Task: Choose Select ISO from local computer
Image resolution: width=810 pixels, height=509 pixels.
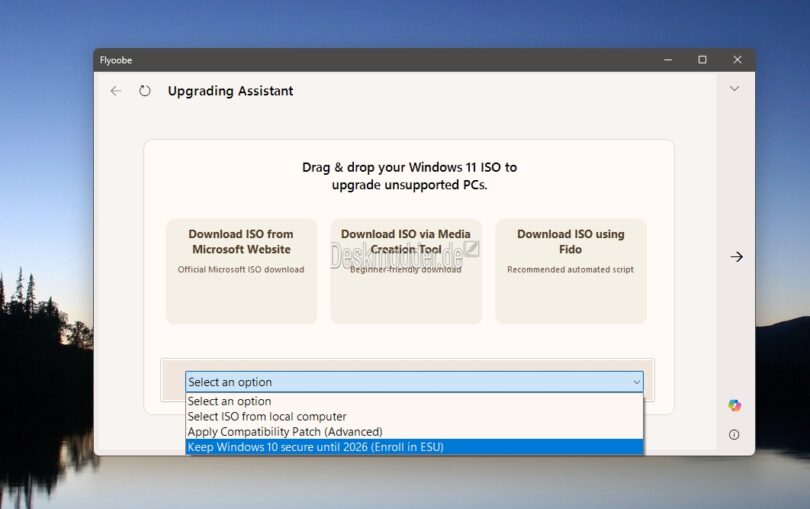Action: tap(267, 417)
